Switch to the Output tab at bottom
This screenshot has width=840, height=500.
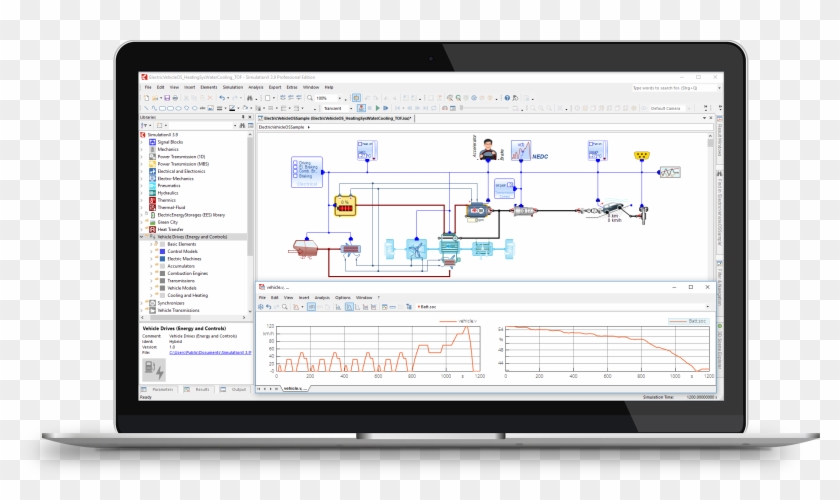[x=234, y=390]
